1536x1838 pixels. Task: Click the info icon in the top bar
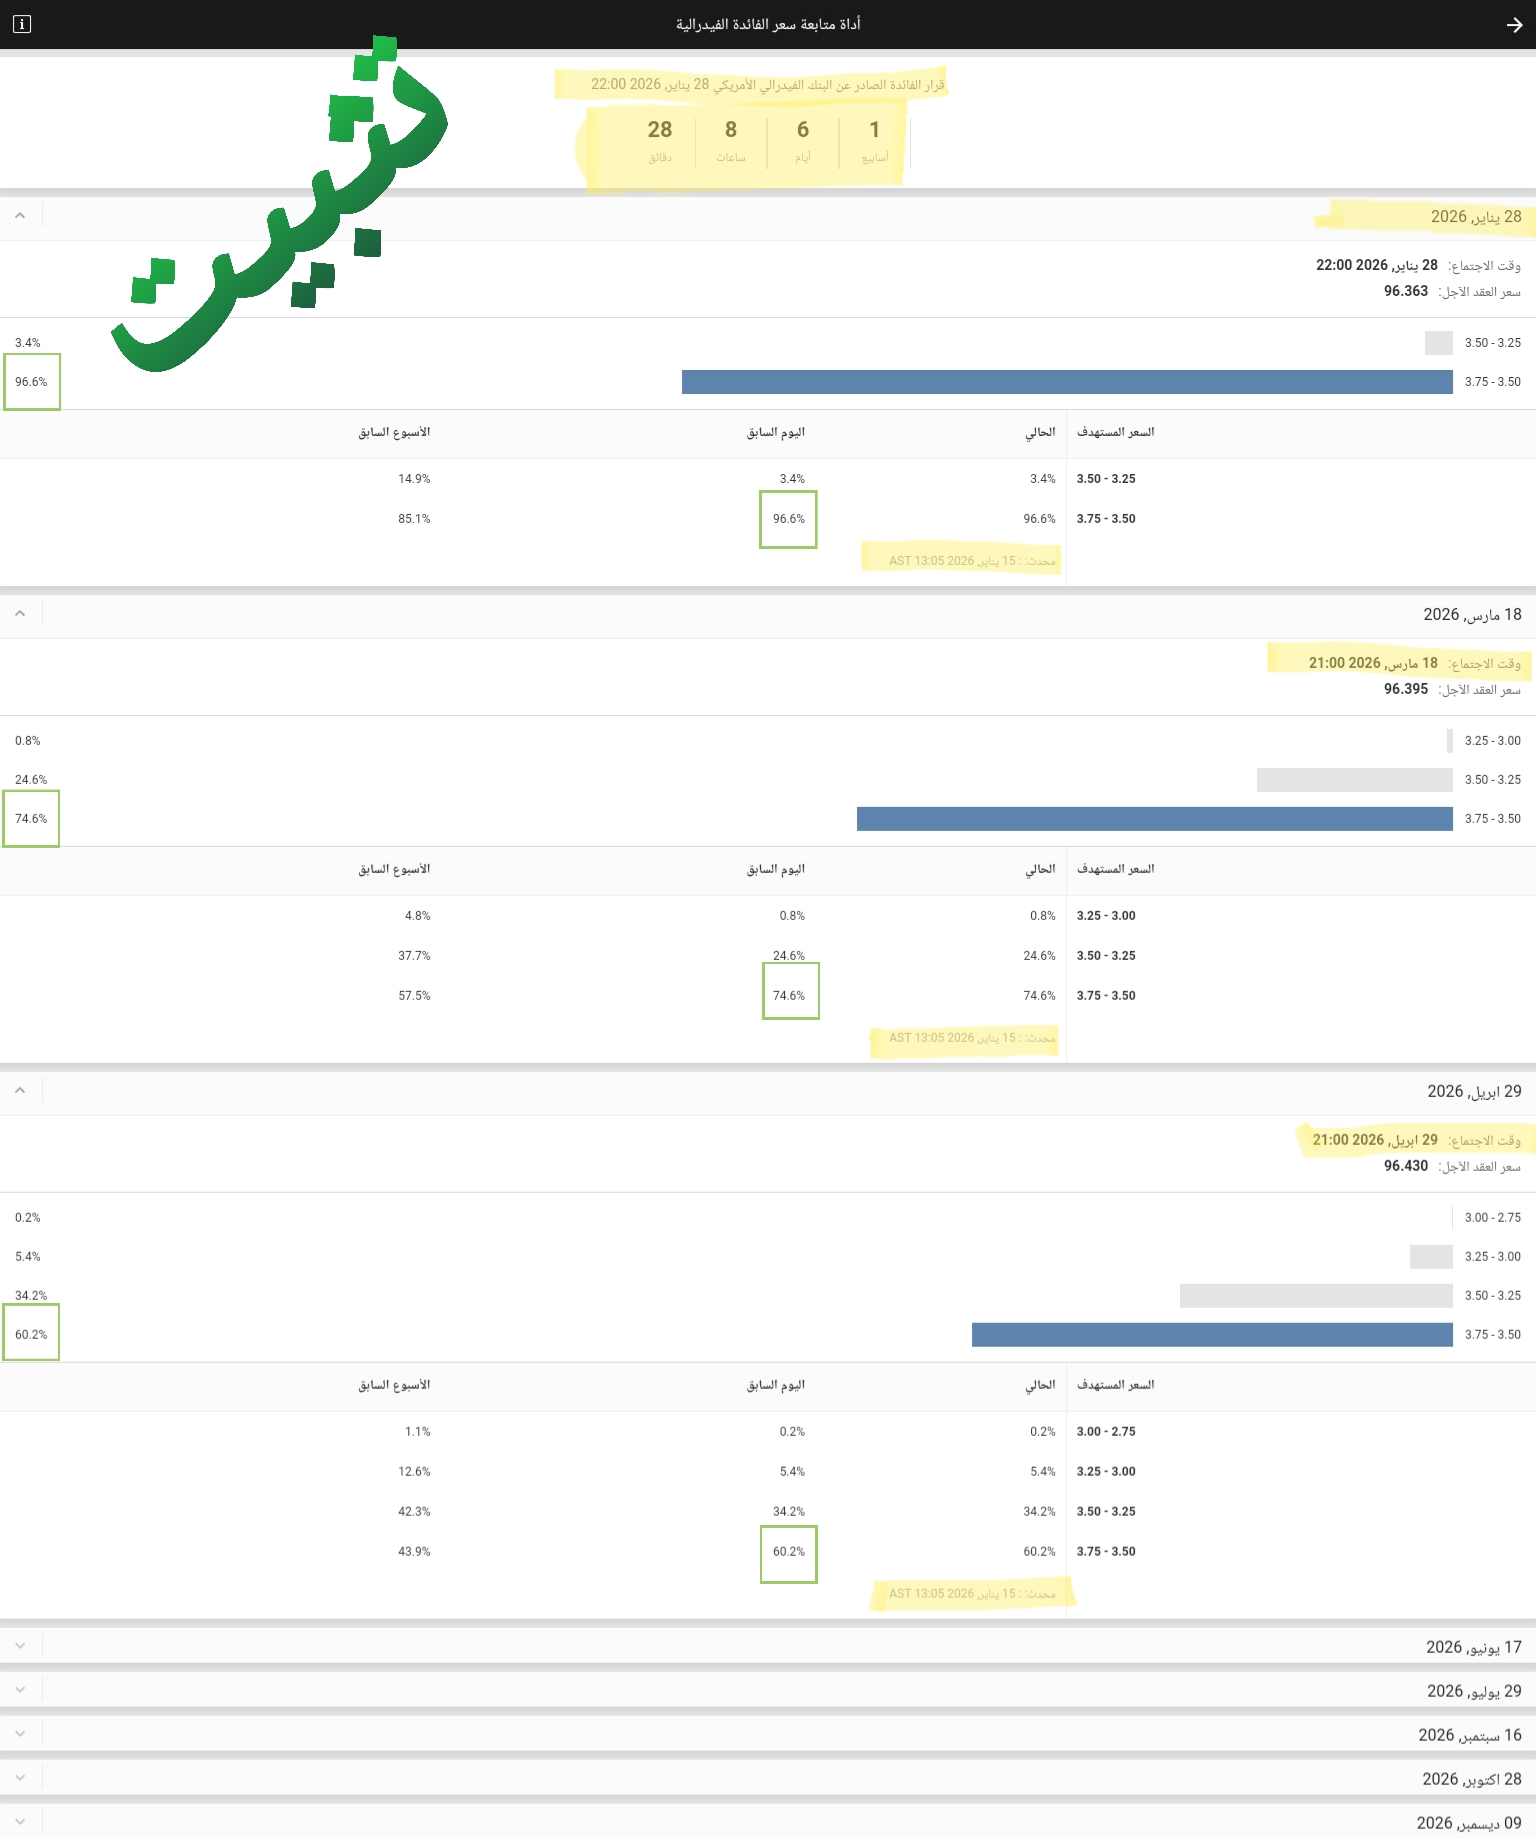tap(22, 24)
